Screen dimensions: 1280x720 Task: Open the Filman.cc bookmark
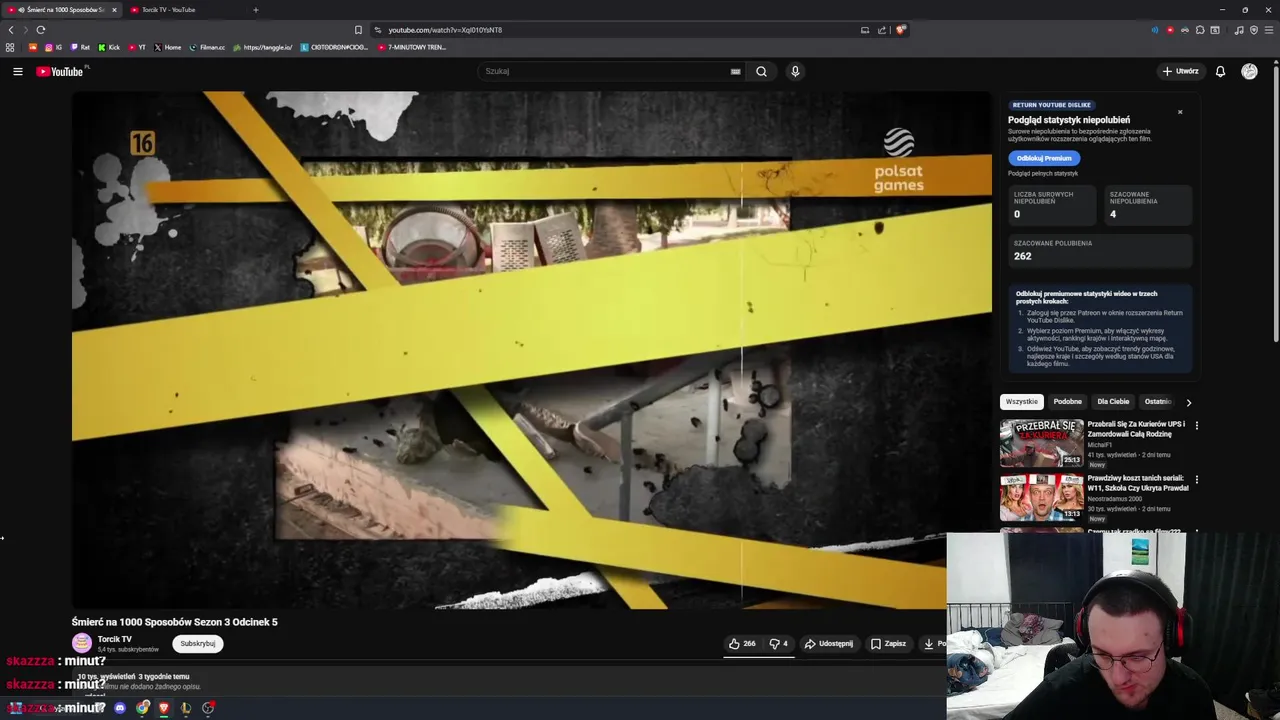[x=208, y=47]
